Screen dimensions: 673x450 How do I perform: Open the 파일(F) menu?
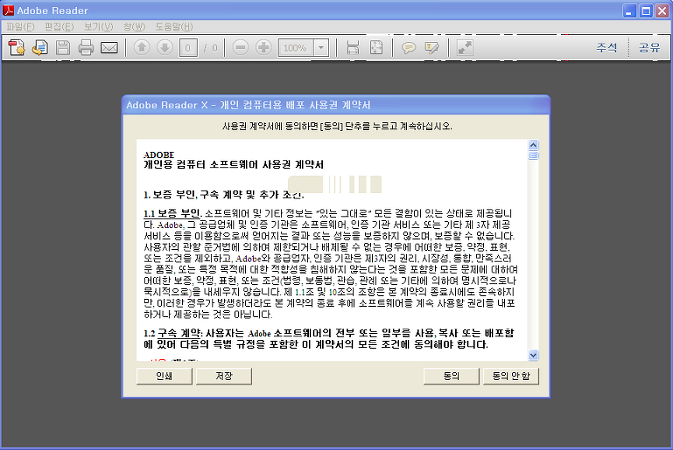(20, 27)
